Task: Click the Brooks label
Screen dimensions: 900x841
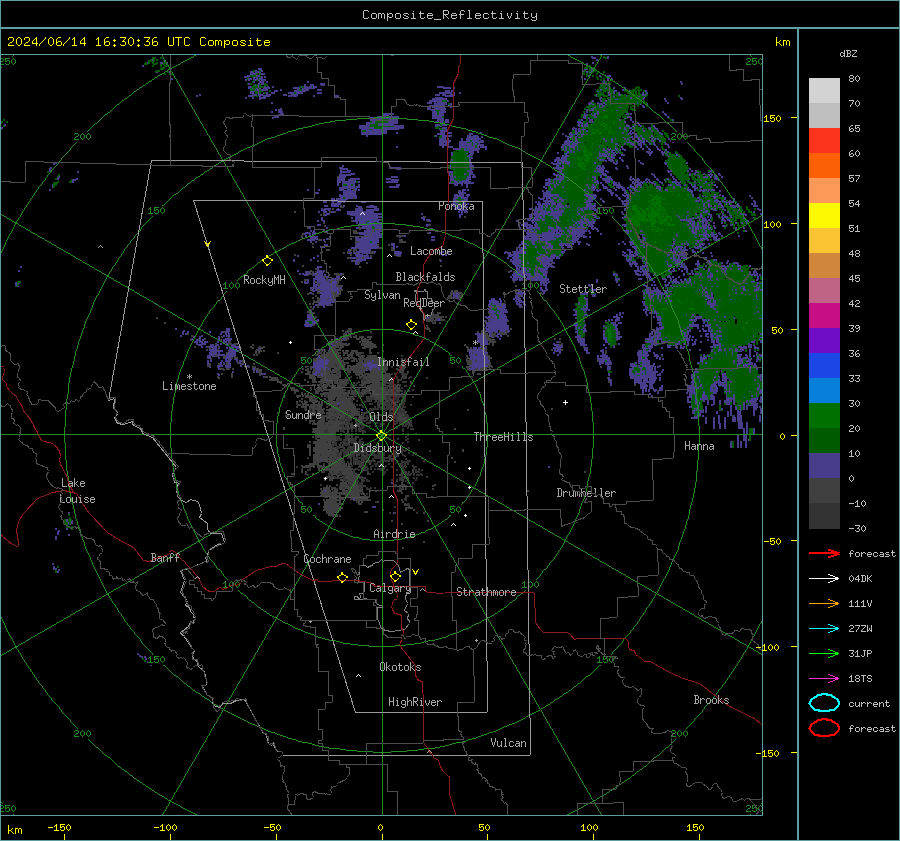Action: pyautogui.click(x=711, y=700)
